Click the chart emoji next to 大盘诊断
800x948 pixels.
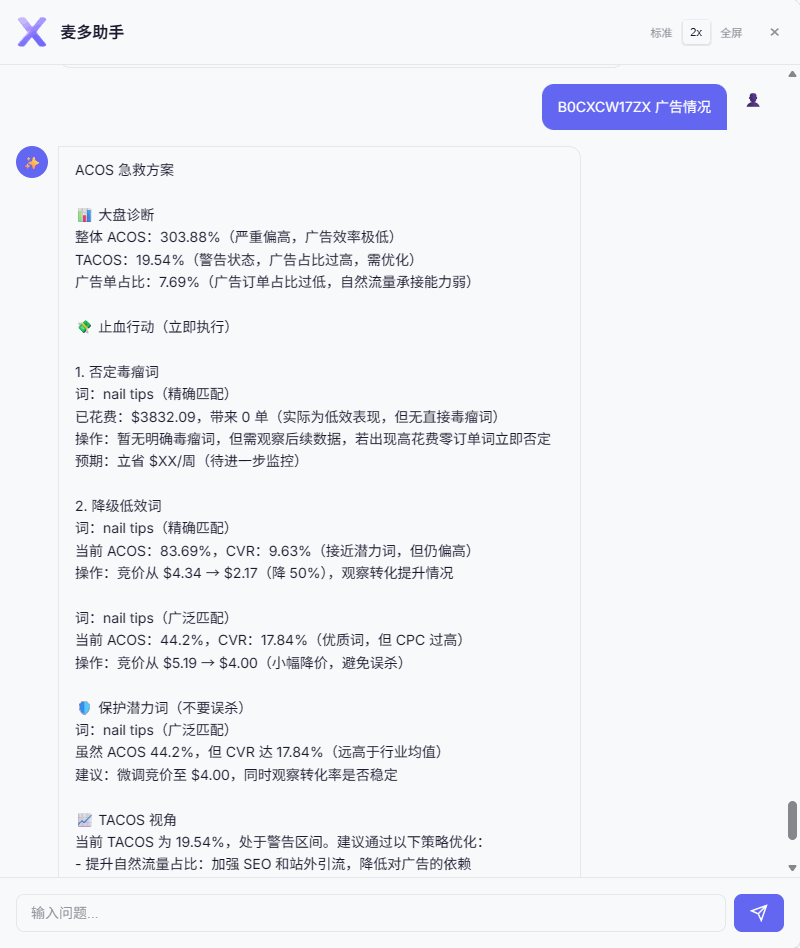pos(83,214)
